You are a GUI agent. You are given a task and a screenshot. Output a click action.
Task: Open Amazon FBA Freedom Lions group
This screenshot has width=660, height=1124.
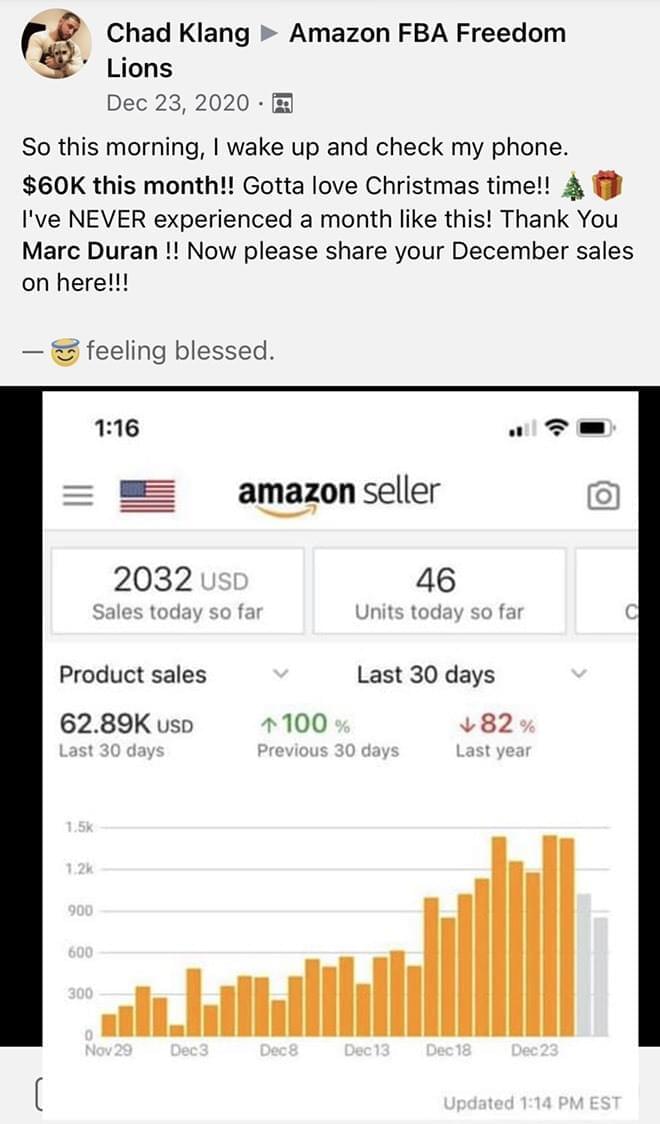pos(427,33)
